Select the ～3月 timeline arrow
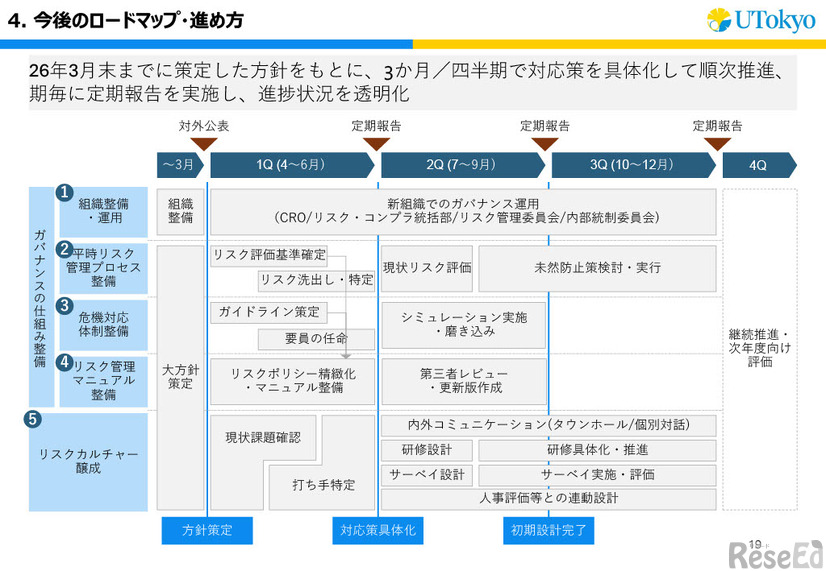Viewport: 826px width, 571px height. pos(180,165)
